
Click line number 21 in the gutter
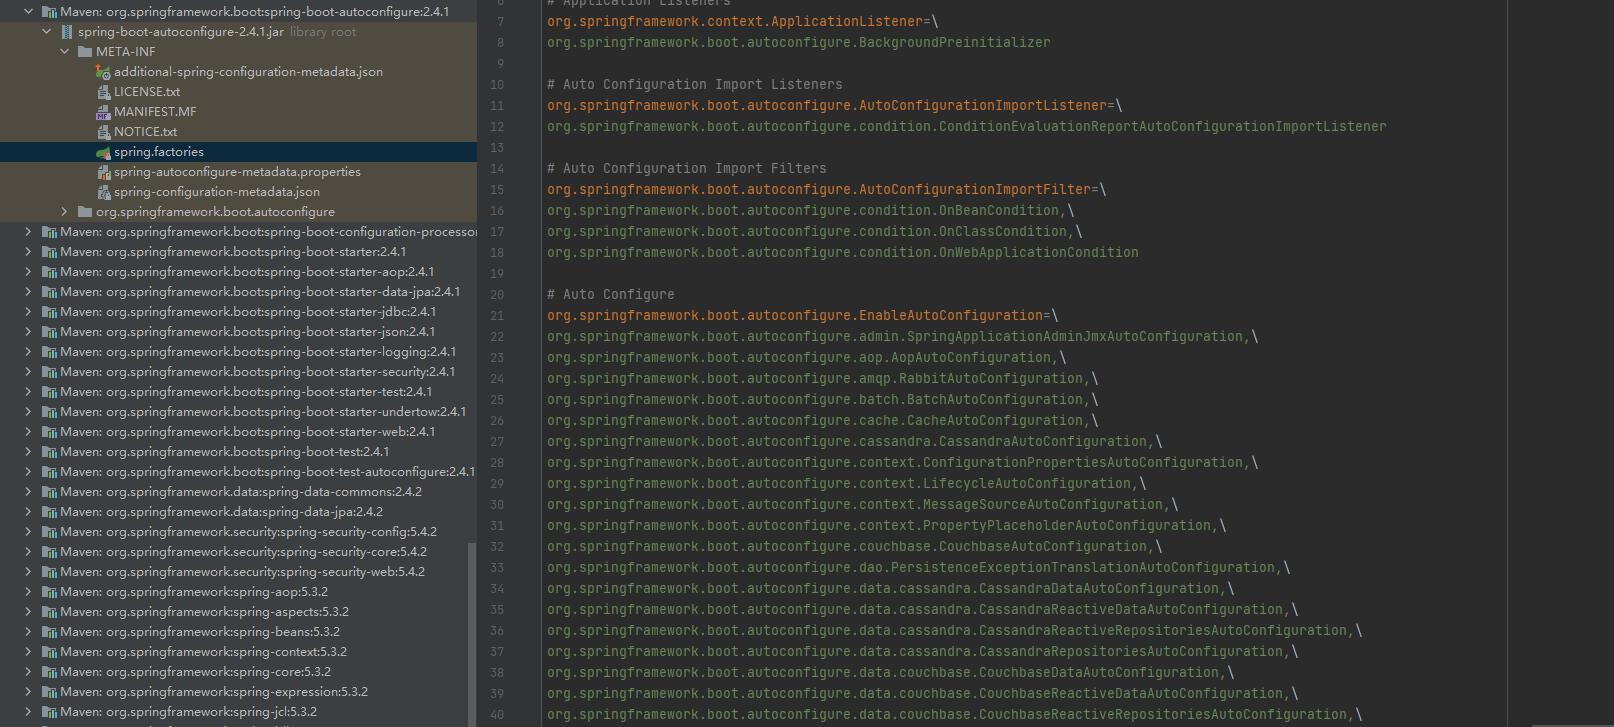497,316
